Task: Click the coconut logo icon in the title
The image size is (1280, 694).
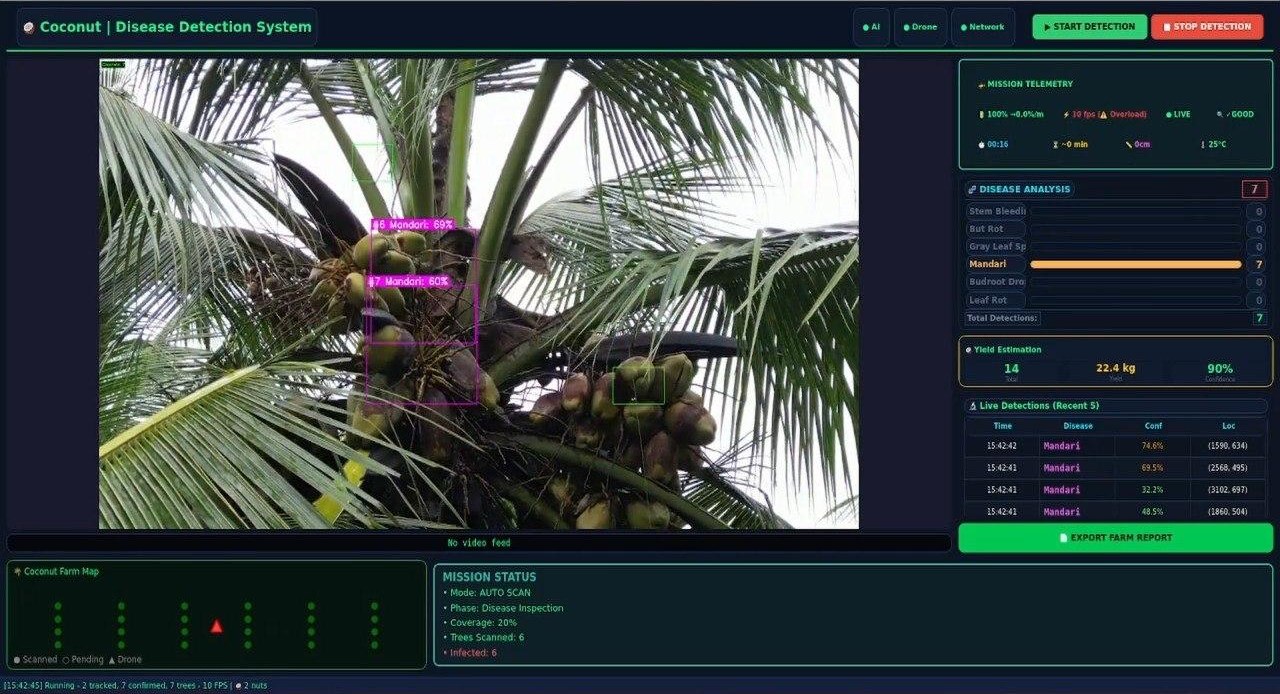Action: click(29, 28)
